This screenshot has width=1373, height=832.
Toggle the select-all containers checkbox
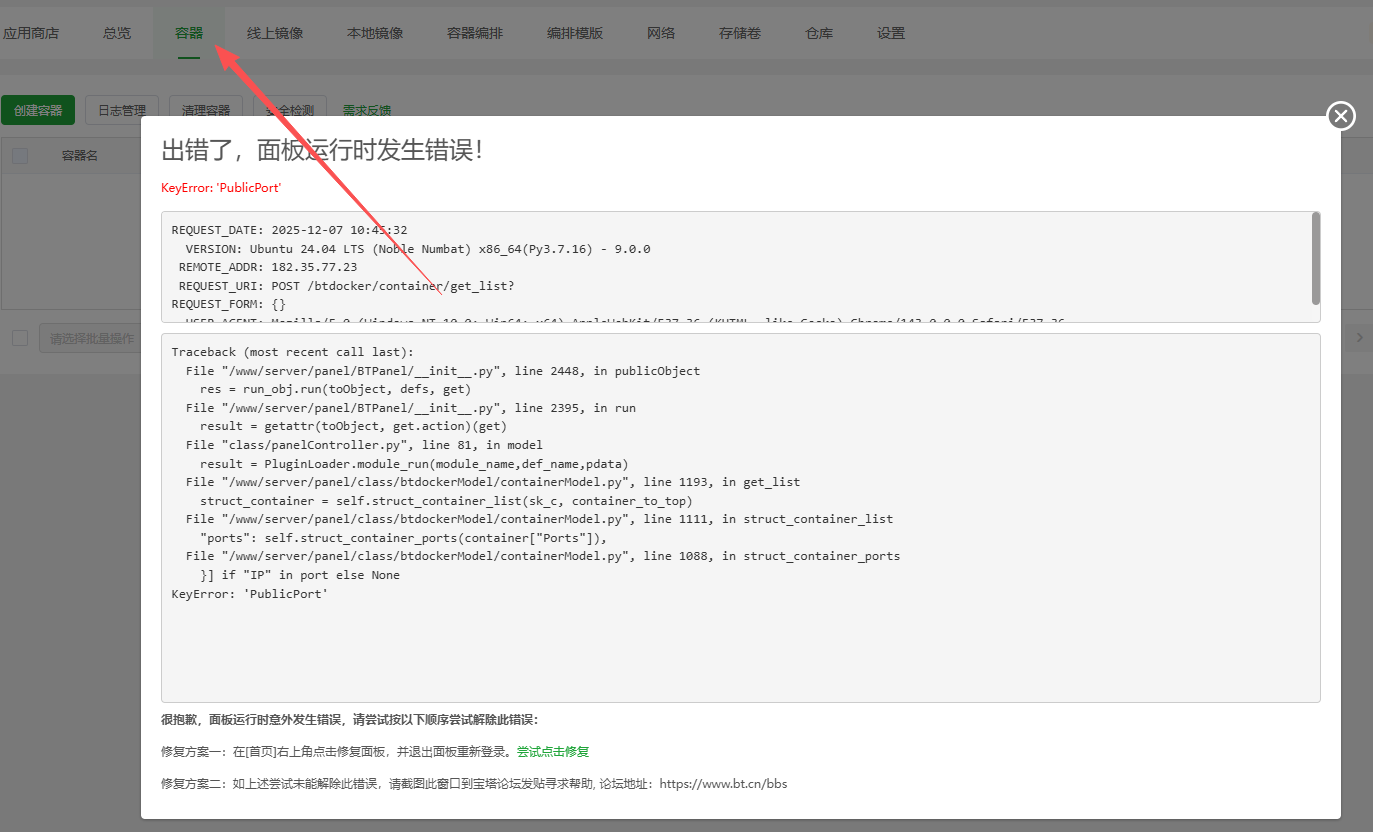(x=20, y=155)
